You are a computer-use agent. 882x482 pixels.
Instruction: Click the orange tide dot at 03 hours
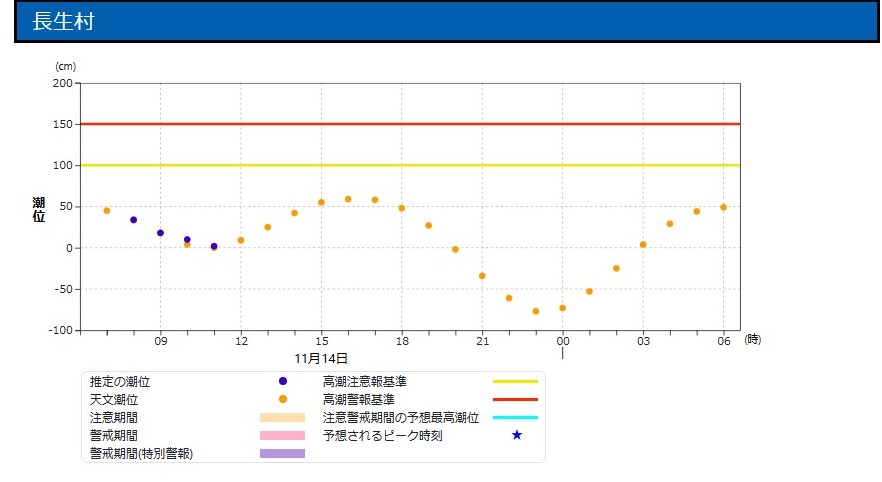pyautogui.click(x=643, y=245)
